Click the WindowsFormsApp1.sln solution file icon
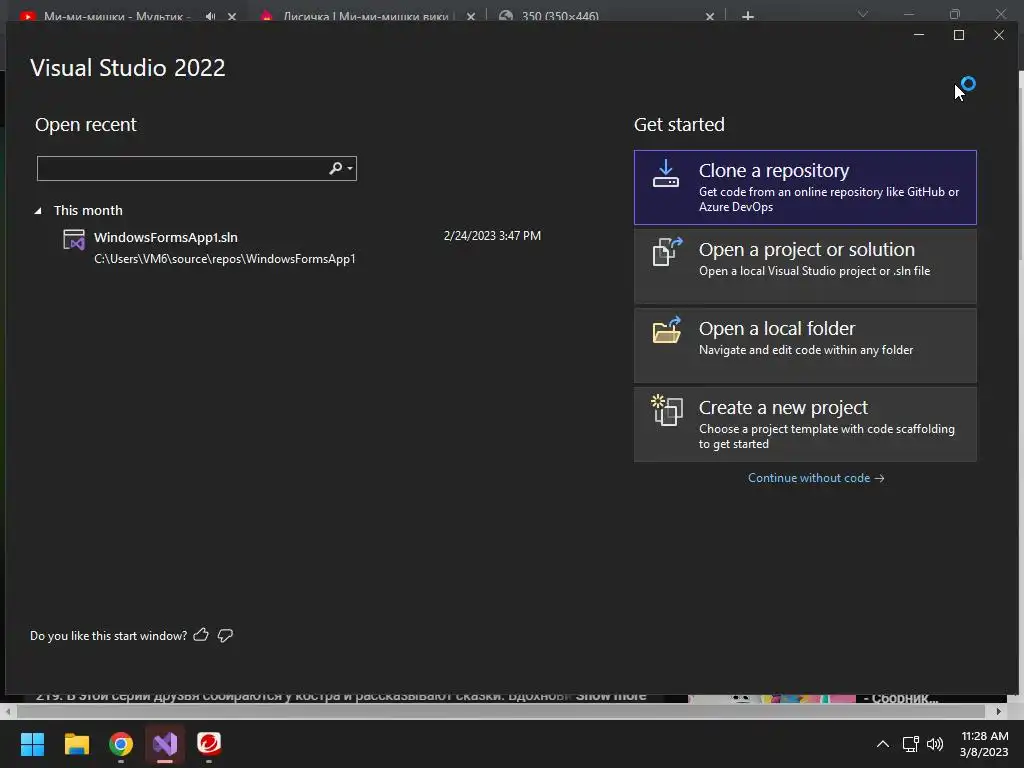 74,240
